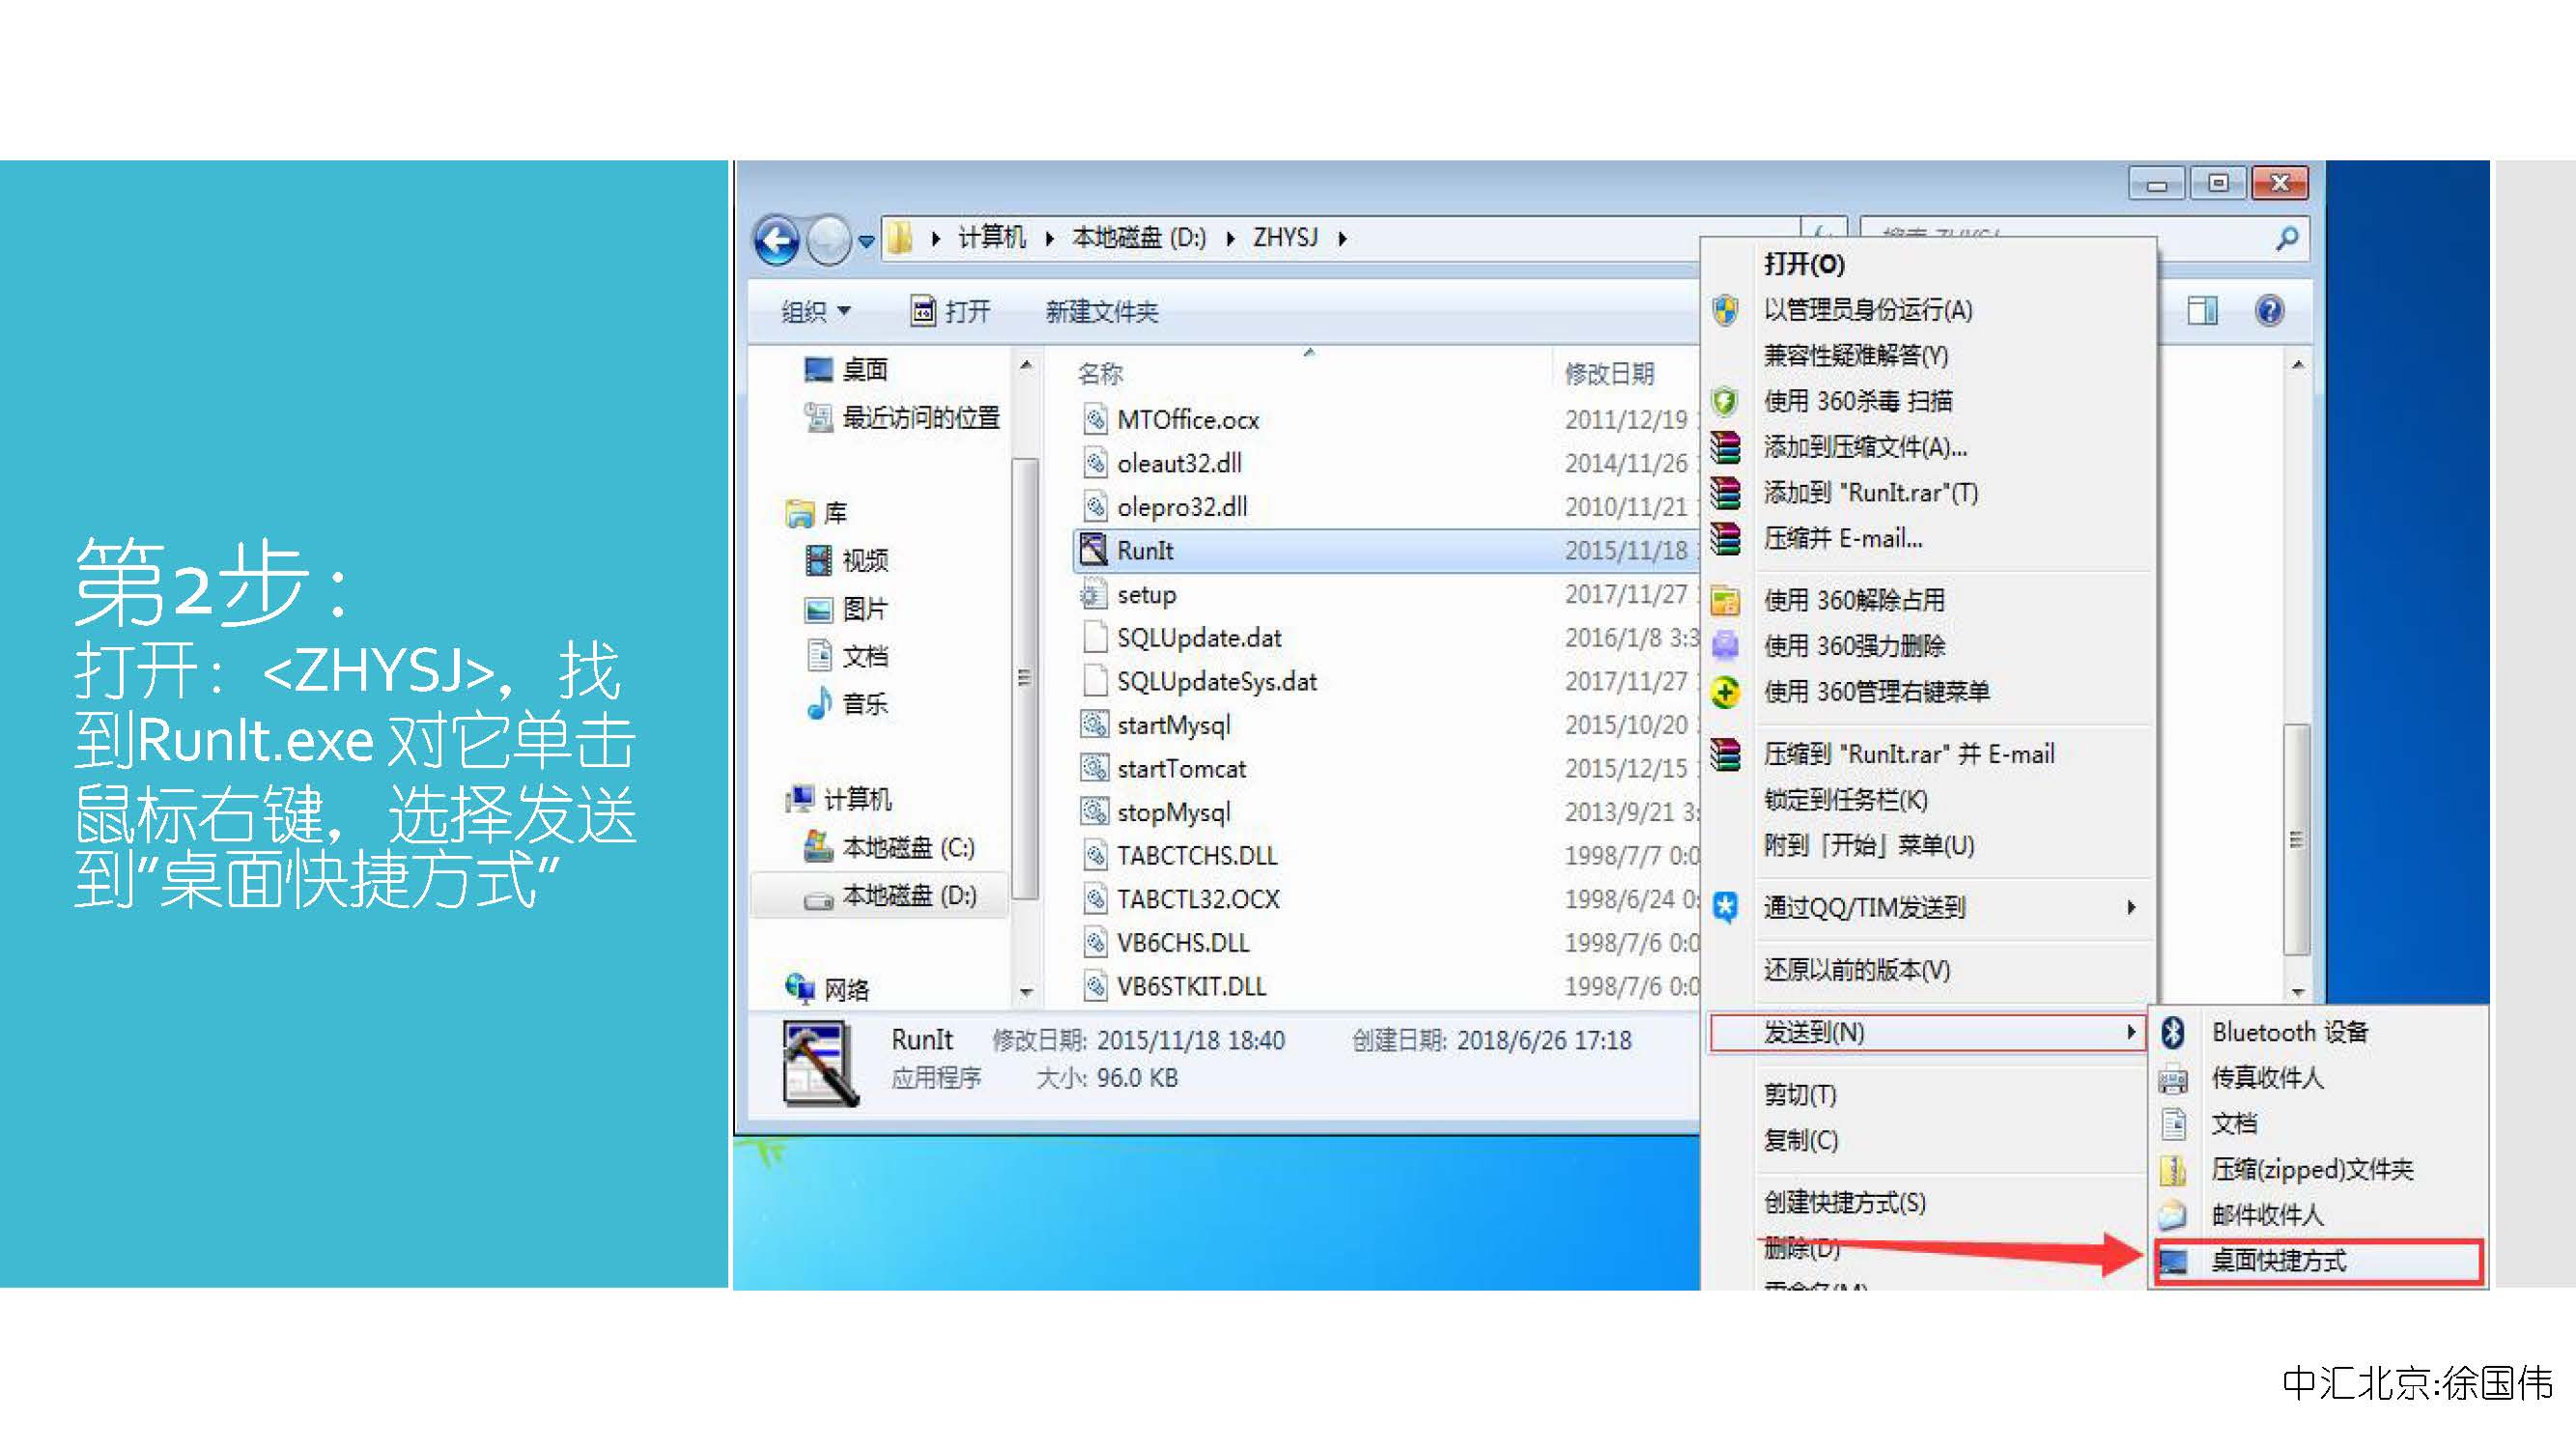This screenshot has height=1449, width=2576.
Task: Open the 组织 dropdown menu
Action: [815, 312]
